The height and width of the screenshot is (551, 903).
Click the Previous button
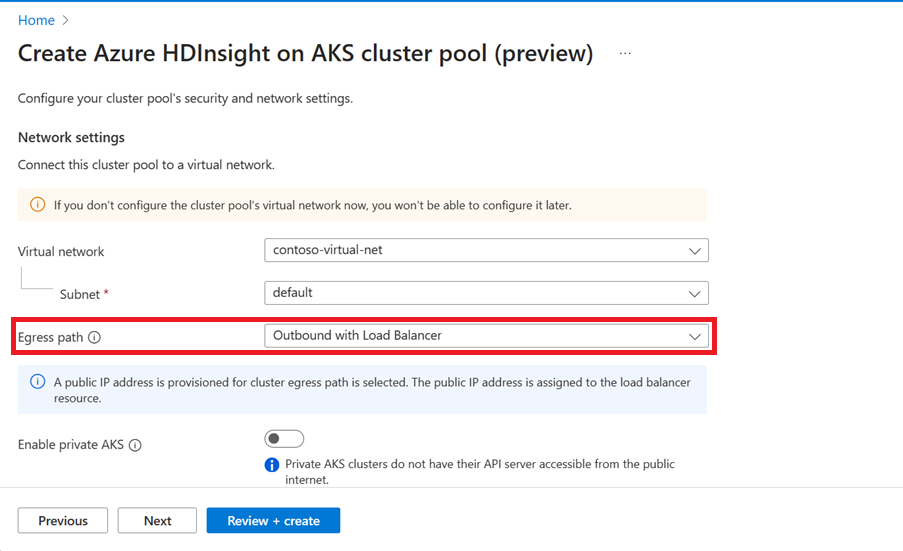click(x=63, y=521)
